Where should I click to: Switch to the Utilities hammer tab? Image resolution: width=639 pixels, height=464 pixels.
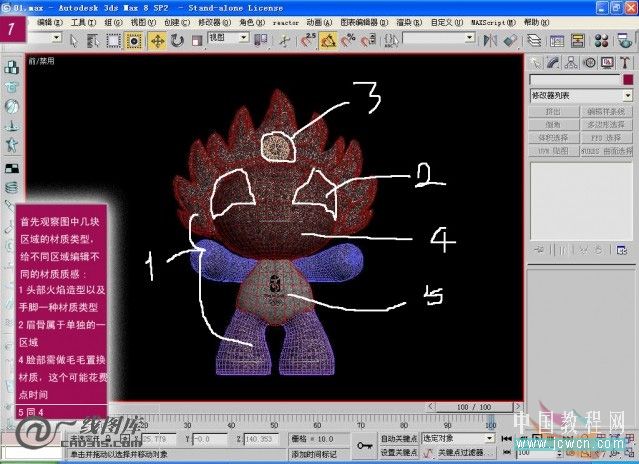(x=625, y=62)
